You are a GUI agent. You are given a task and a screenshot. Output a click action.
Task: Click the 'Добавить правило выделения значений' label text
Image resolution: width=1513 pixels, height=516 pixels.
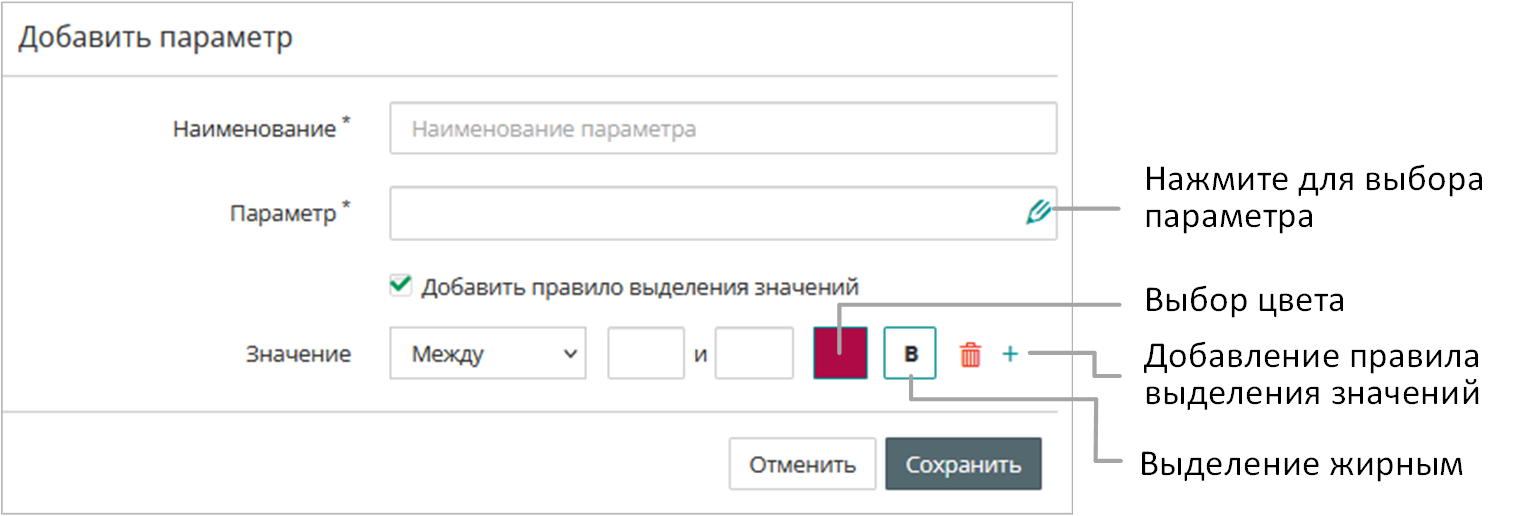(640, 287)
